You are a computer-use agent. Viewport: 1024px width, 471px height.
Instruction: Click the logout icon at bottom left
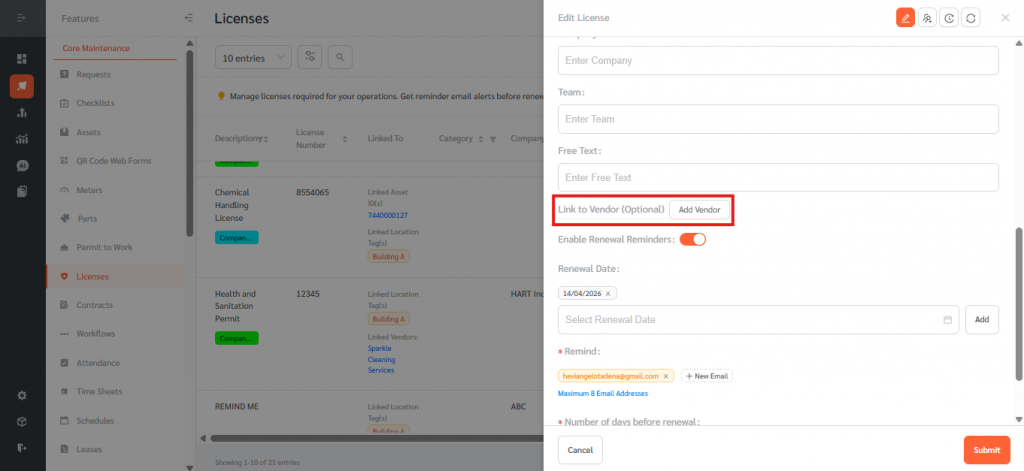coord(22,446)
